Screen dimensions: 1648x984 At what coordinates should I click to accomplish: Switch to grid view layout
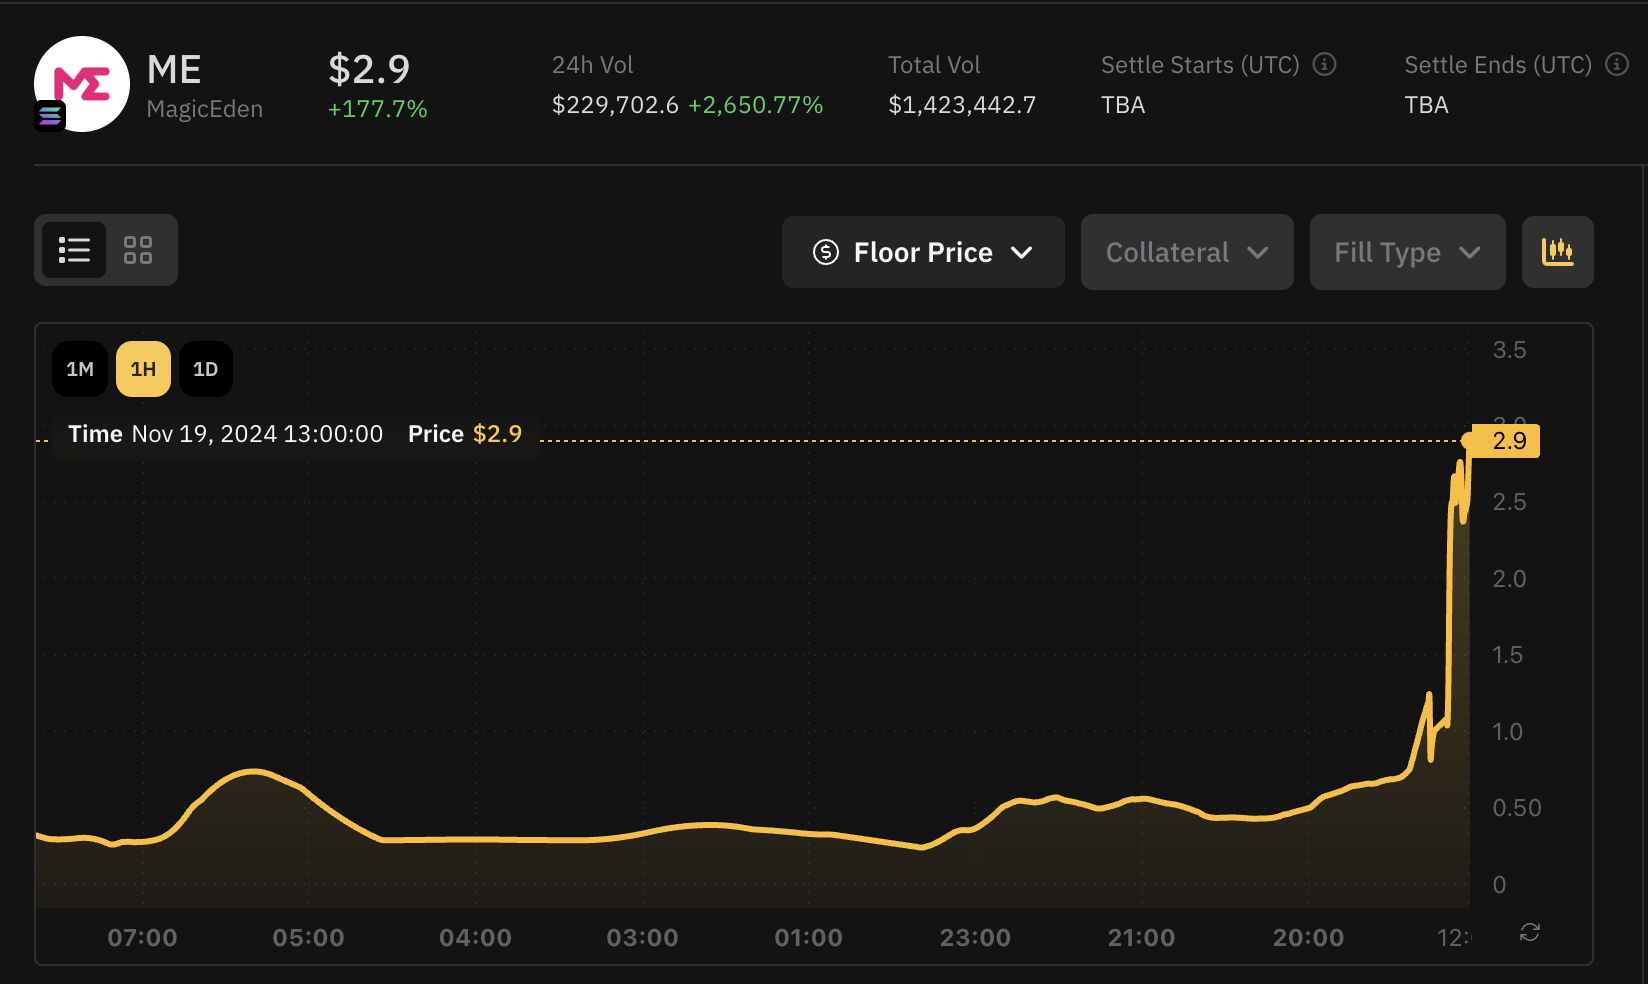point(138,250)
